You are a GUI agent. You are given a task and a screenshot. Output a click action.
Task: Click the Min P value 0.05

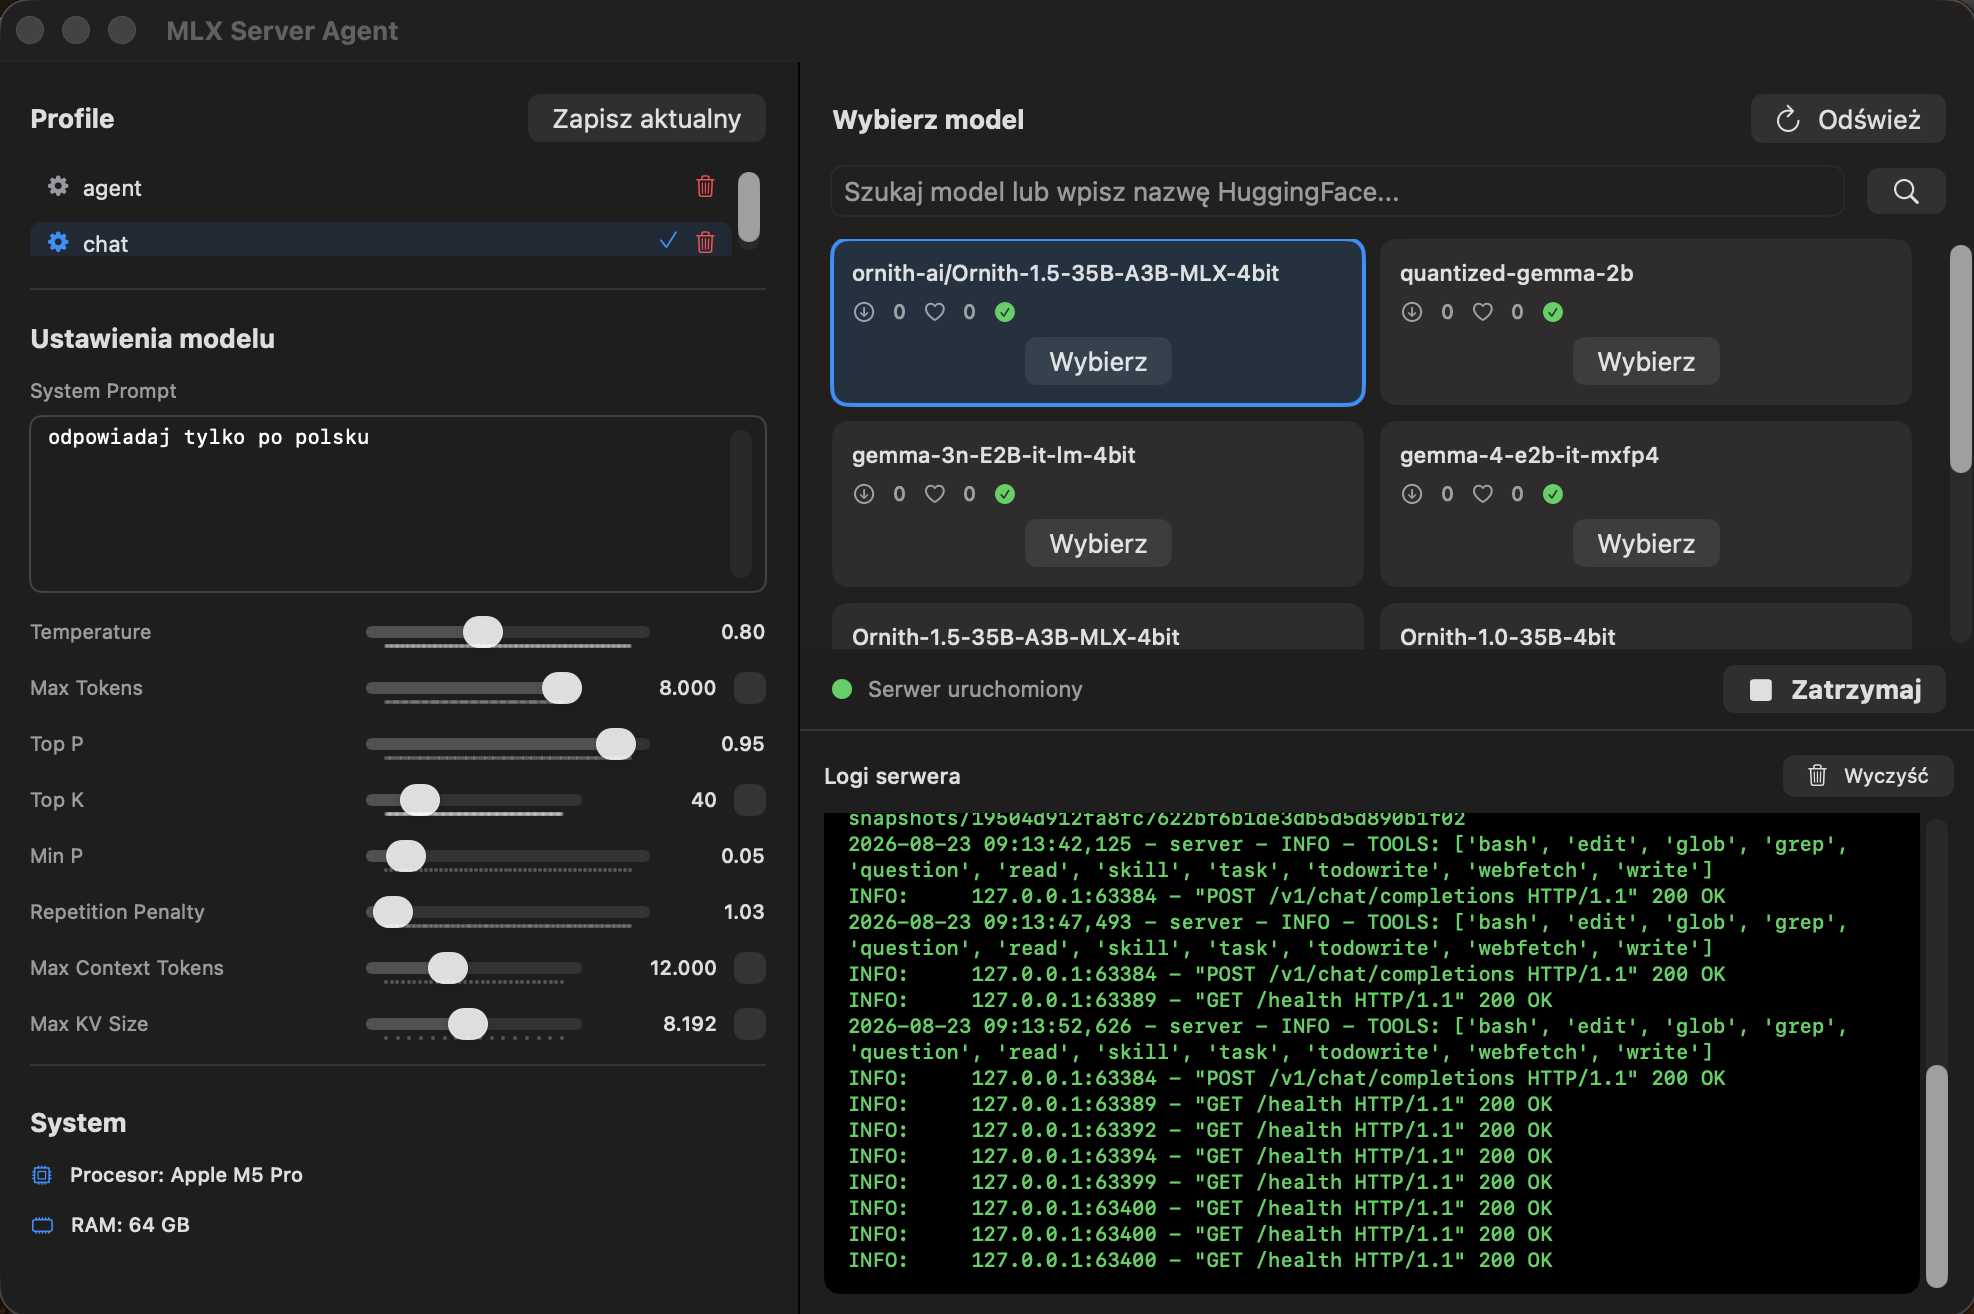(x=743, y=856)
